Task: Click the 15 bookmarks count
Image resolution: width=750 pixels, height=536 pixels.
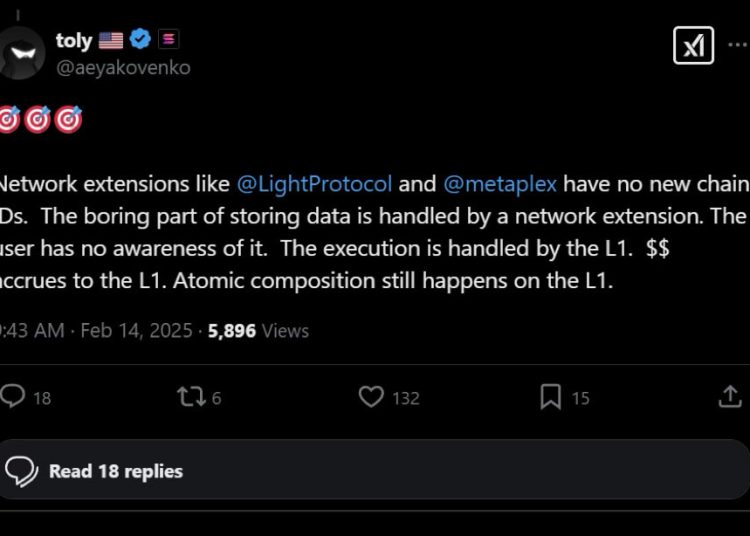Action: pos(580,398)
